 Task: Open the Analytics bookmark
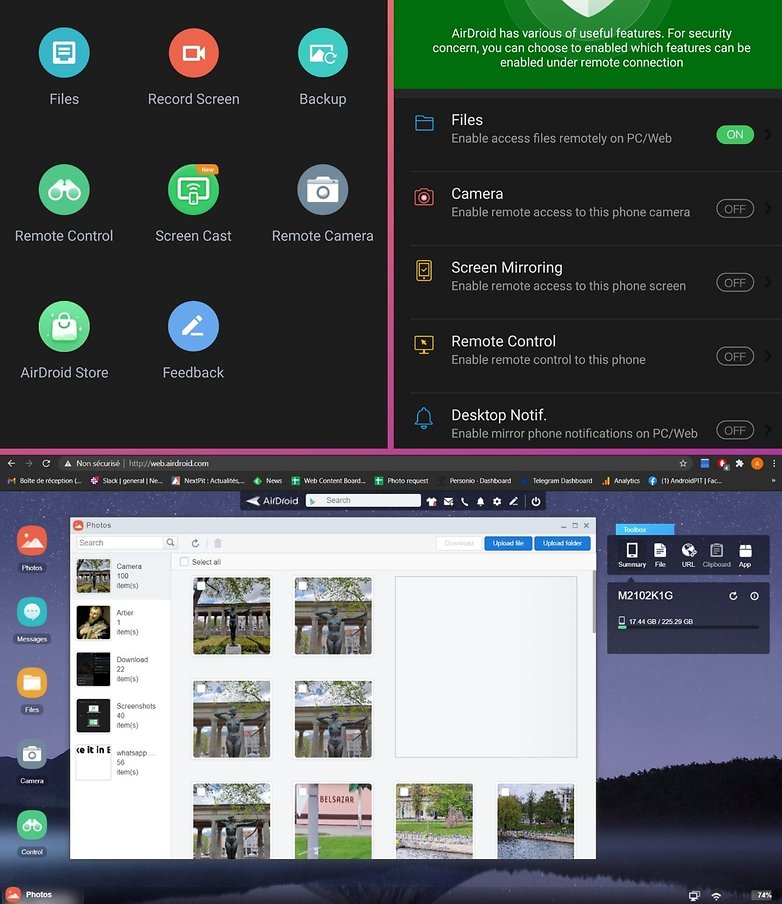pyautogui.click(x=621, y=480)
